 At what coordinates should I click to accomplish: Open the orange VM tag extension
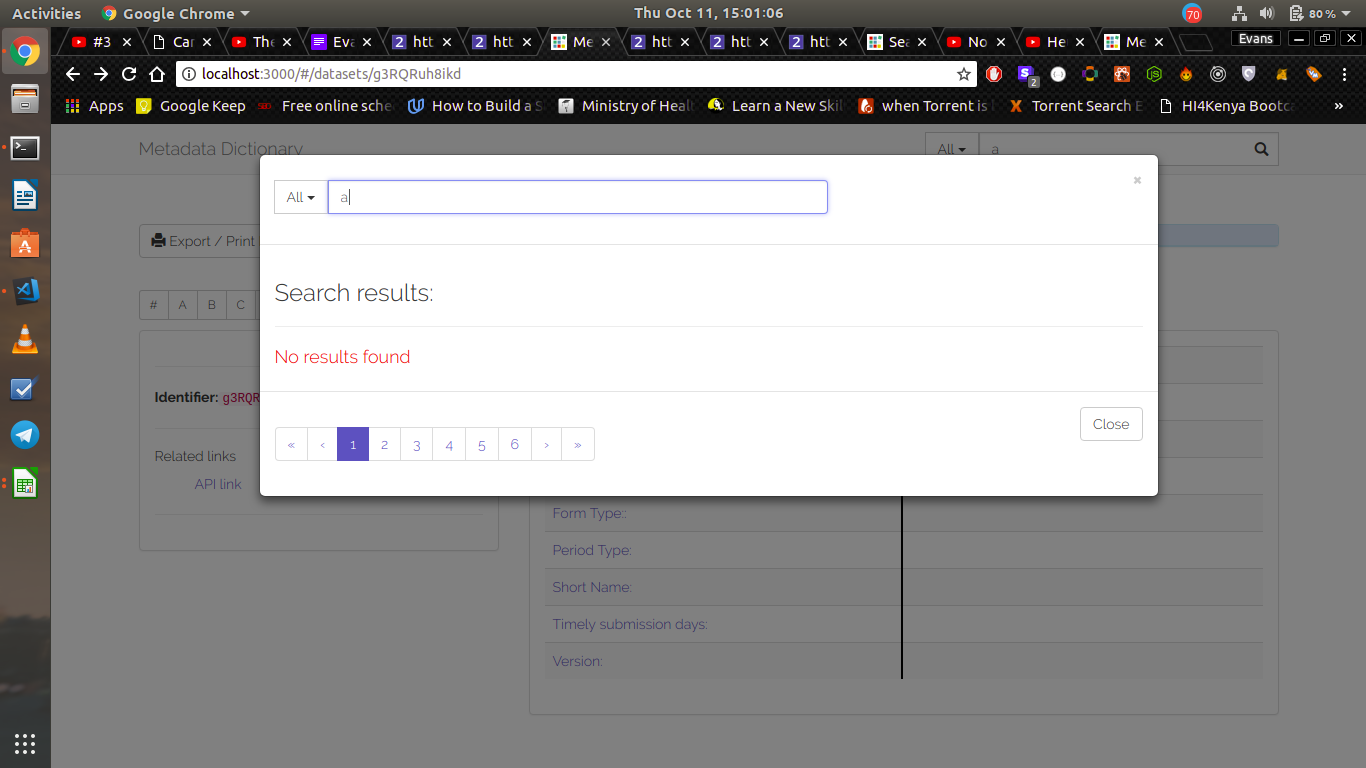pos(1313,74)
